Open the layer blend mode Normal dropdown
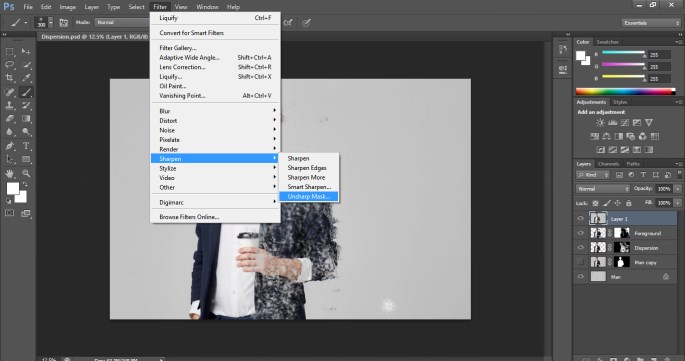The width and height of the screenshot is (685, 361). coord(603,189)
